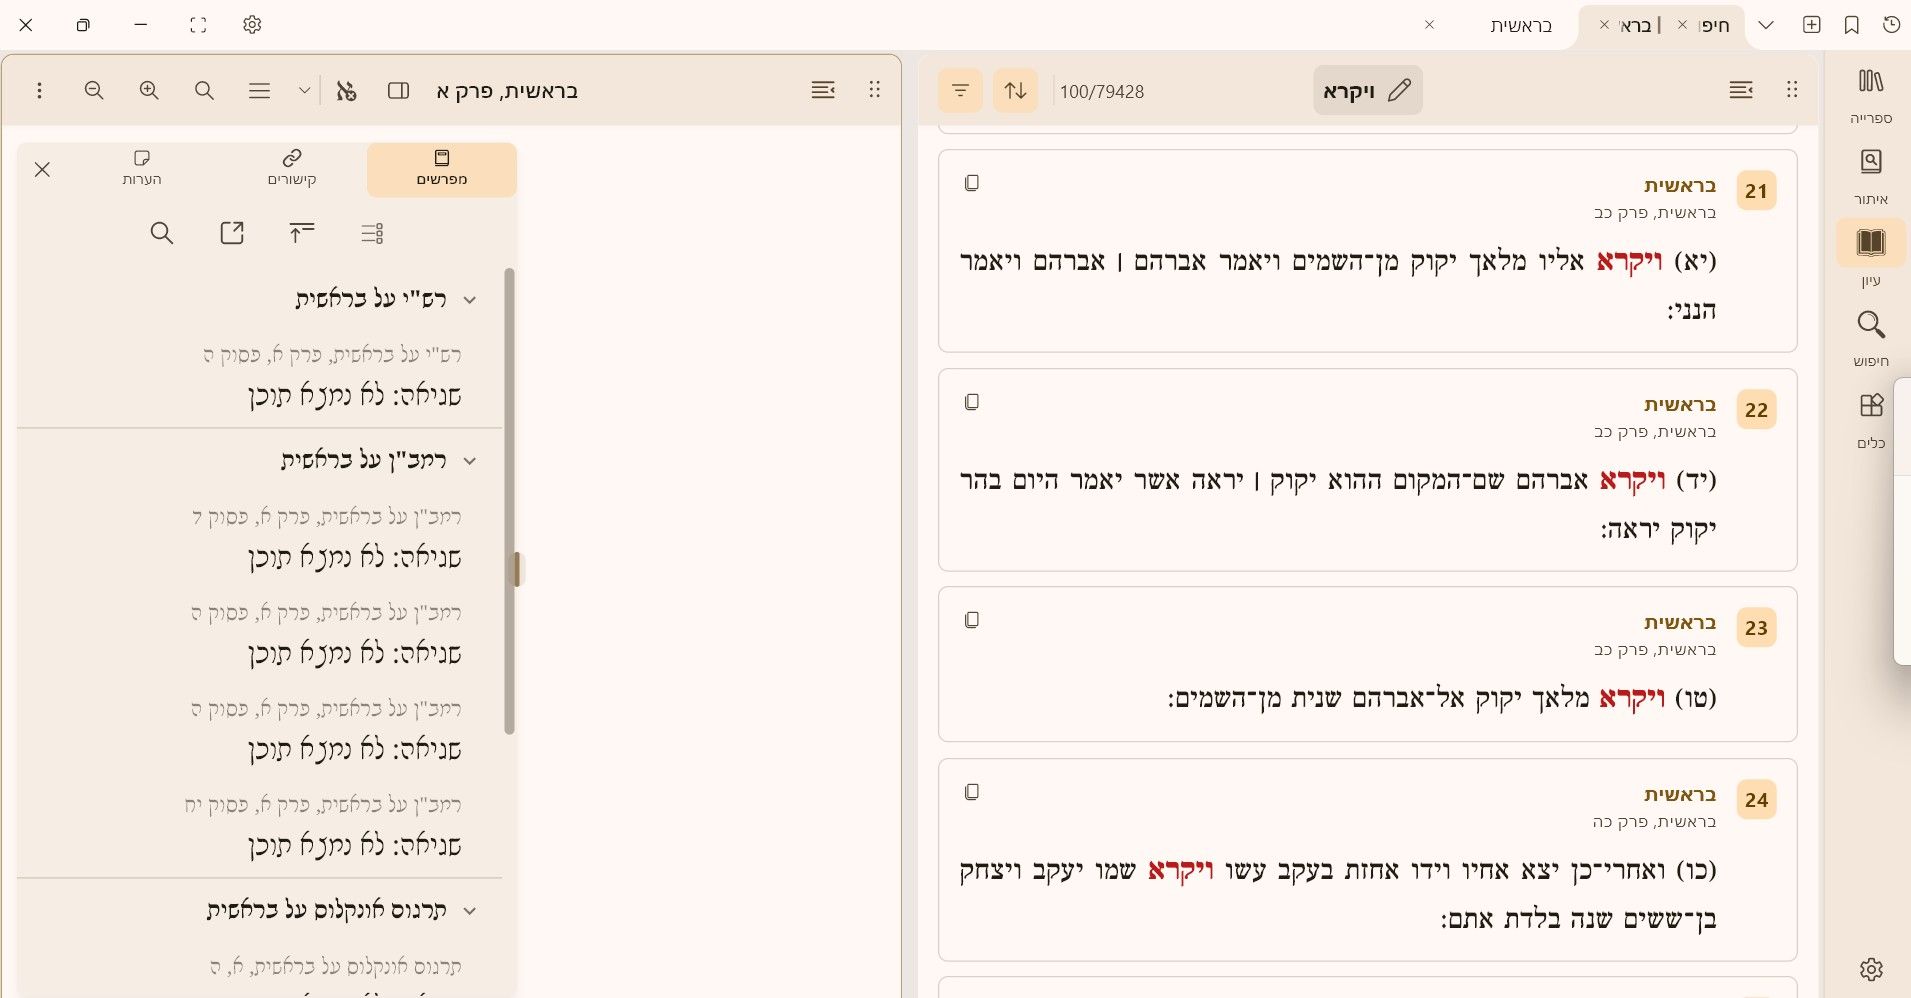Click the text lines layout icon in book toolbar
Screen dimensions: 1911x998
coord(259,91)
